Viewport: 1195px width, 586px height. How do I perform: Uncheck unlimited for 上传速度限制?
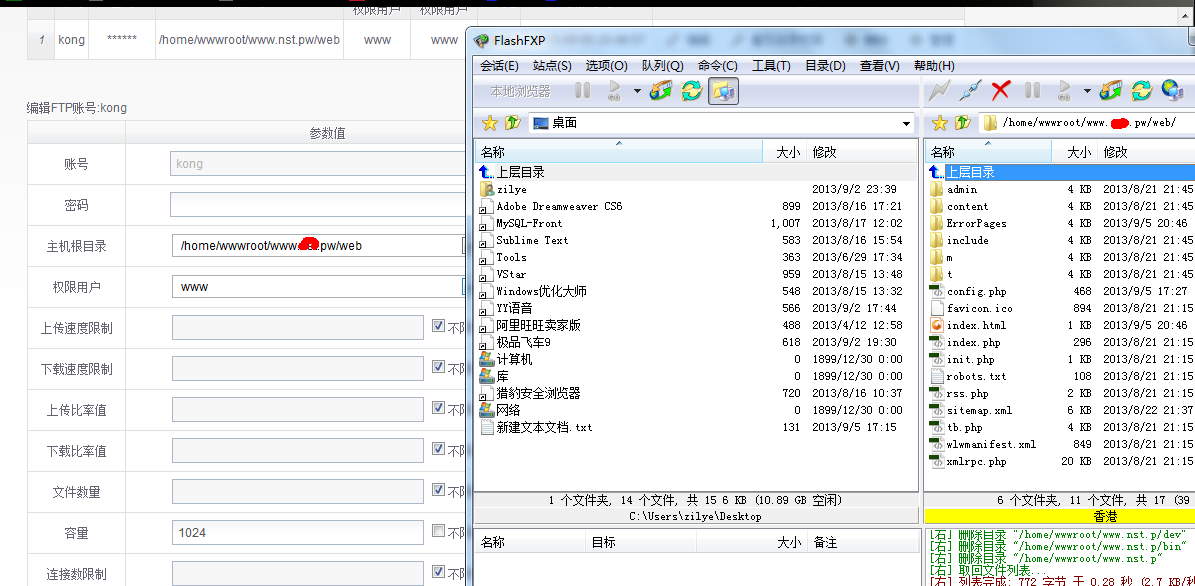(x=438, y=327)
